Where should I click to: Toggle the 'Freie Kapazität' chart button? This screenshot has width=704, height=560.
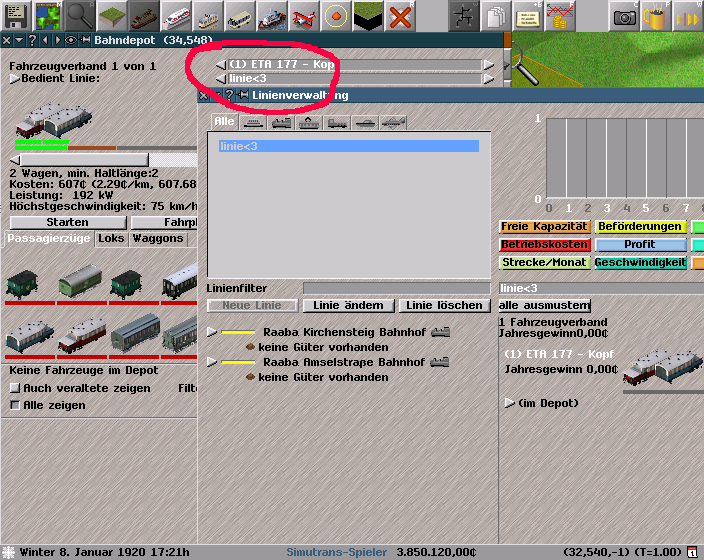pyautogui.click(x=544, y=227)
